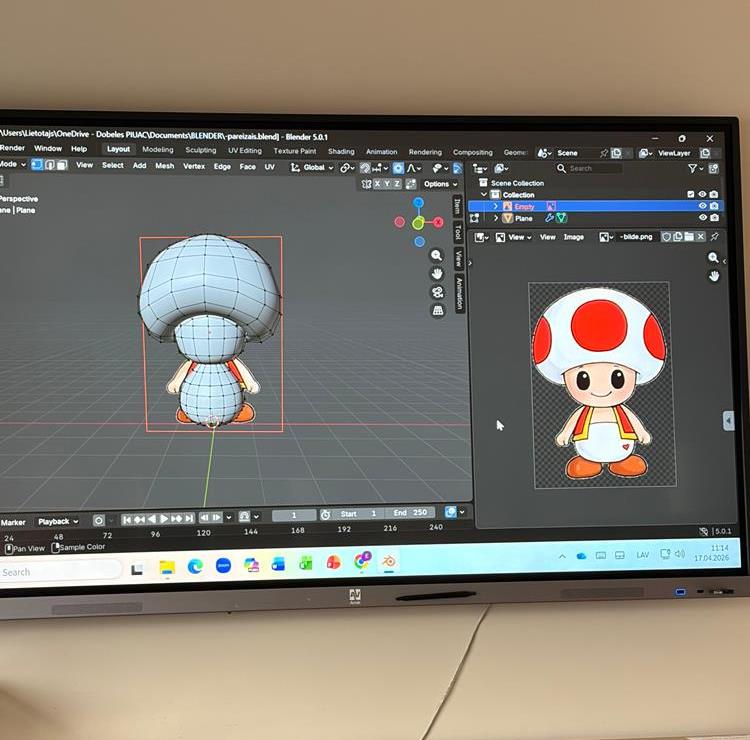This screenshot has height=740, width=750.
Task: Open the Global transform orientation dropdown
Action: tap(312, 167)
